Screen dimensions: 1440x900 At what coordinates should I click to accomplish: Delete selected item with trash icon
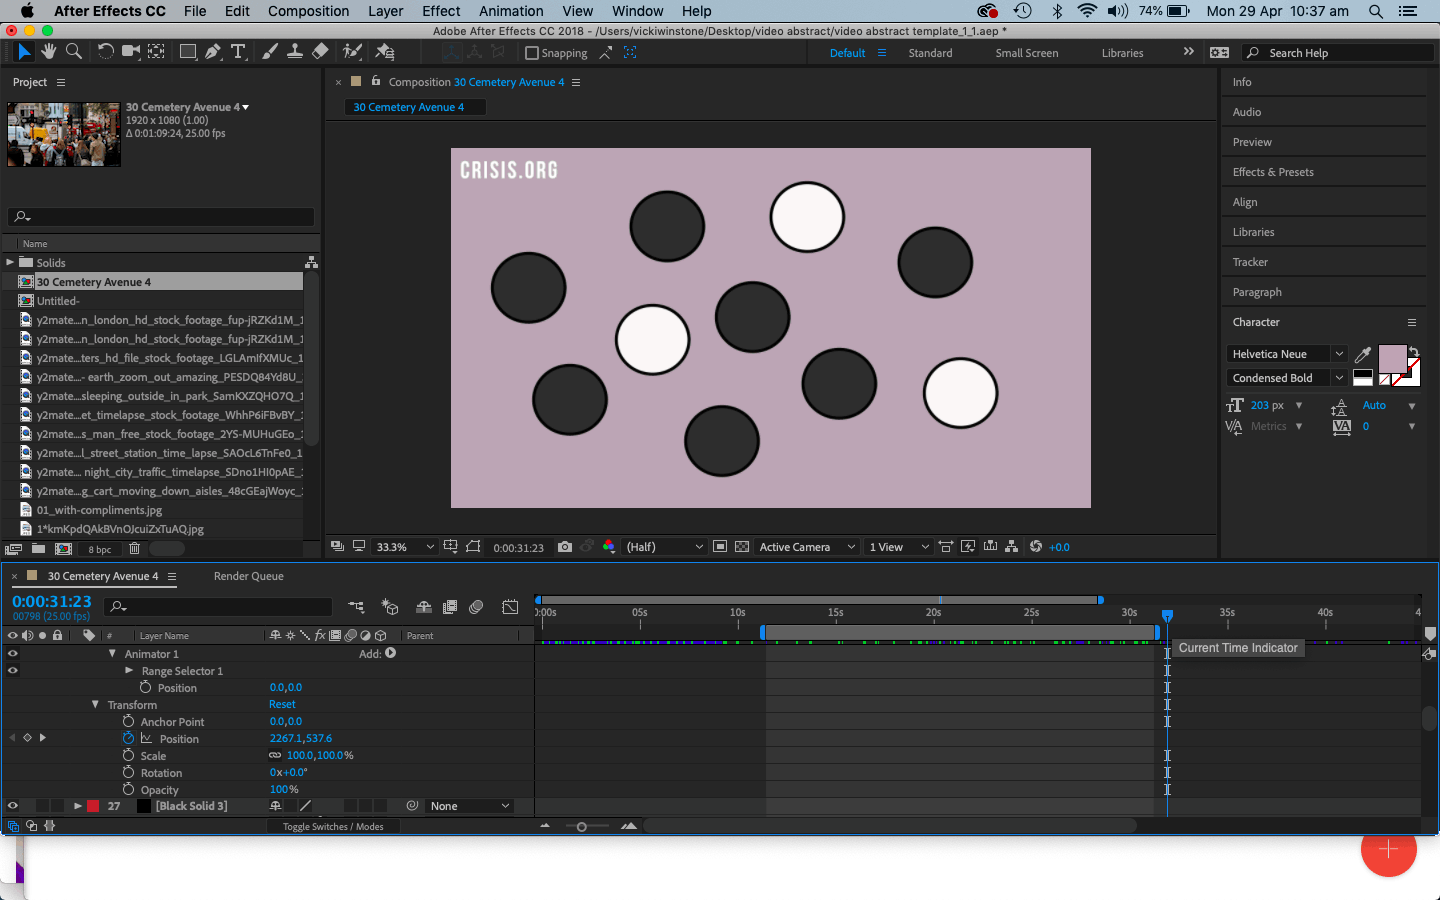coord(134,549)
